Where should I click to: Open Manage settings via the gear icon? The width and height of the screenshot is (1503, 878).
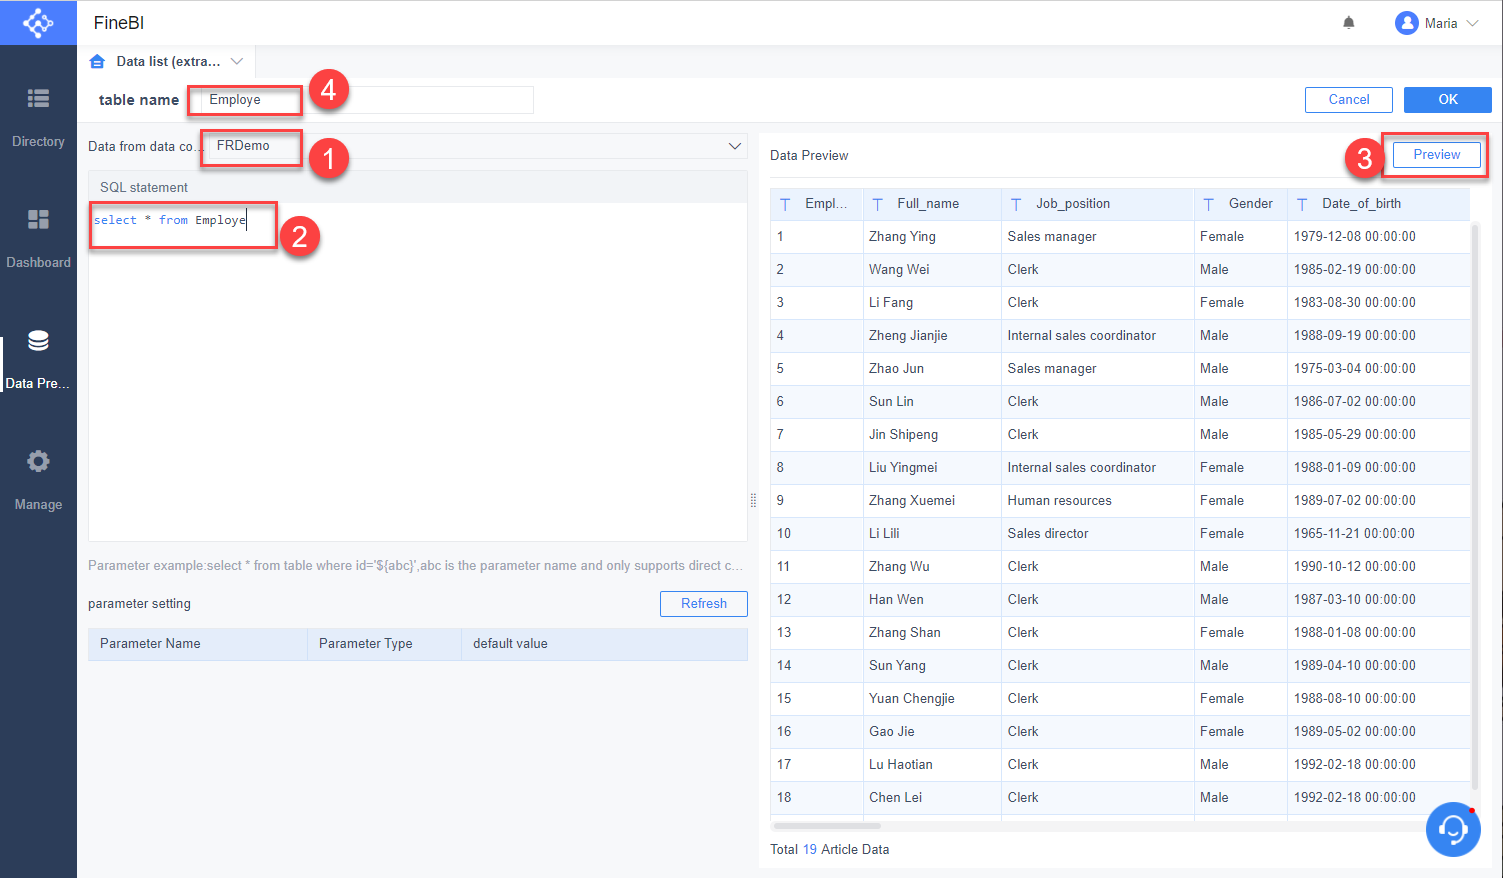coord(38,461)
